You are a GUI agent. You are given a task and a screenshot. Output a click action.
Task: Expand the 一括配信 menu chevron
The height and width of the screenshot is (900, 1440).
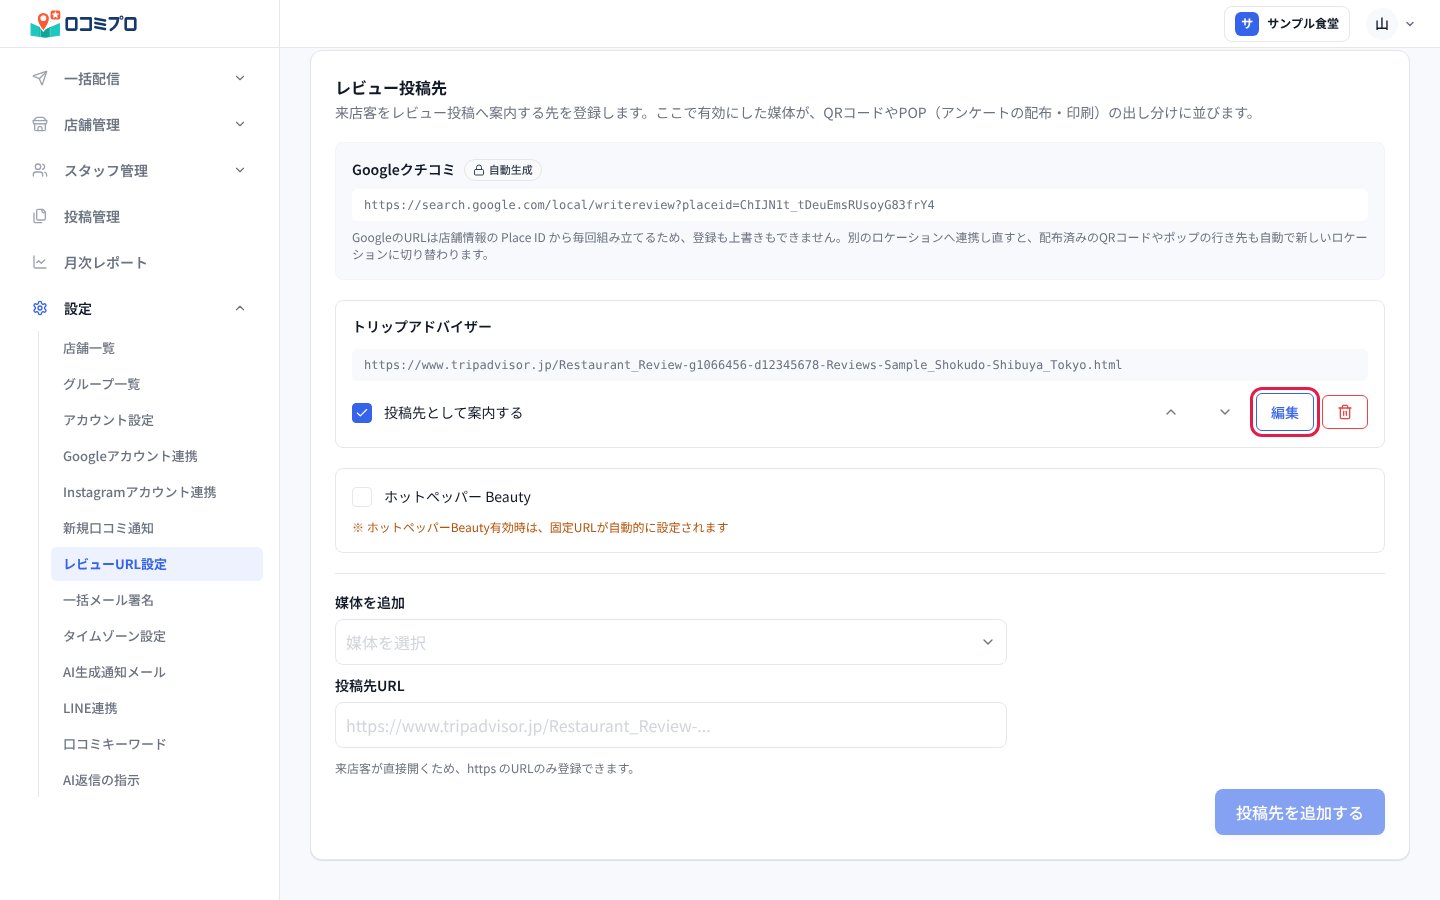pos(240,78)
